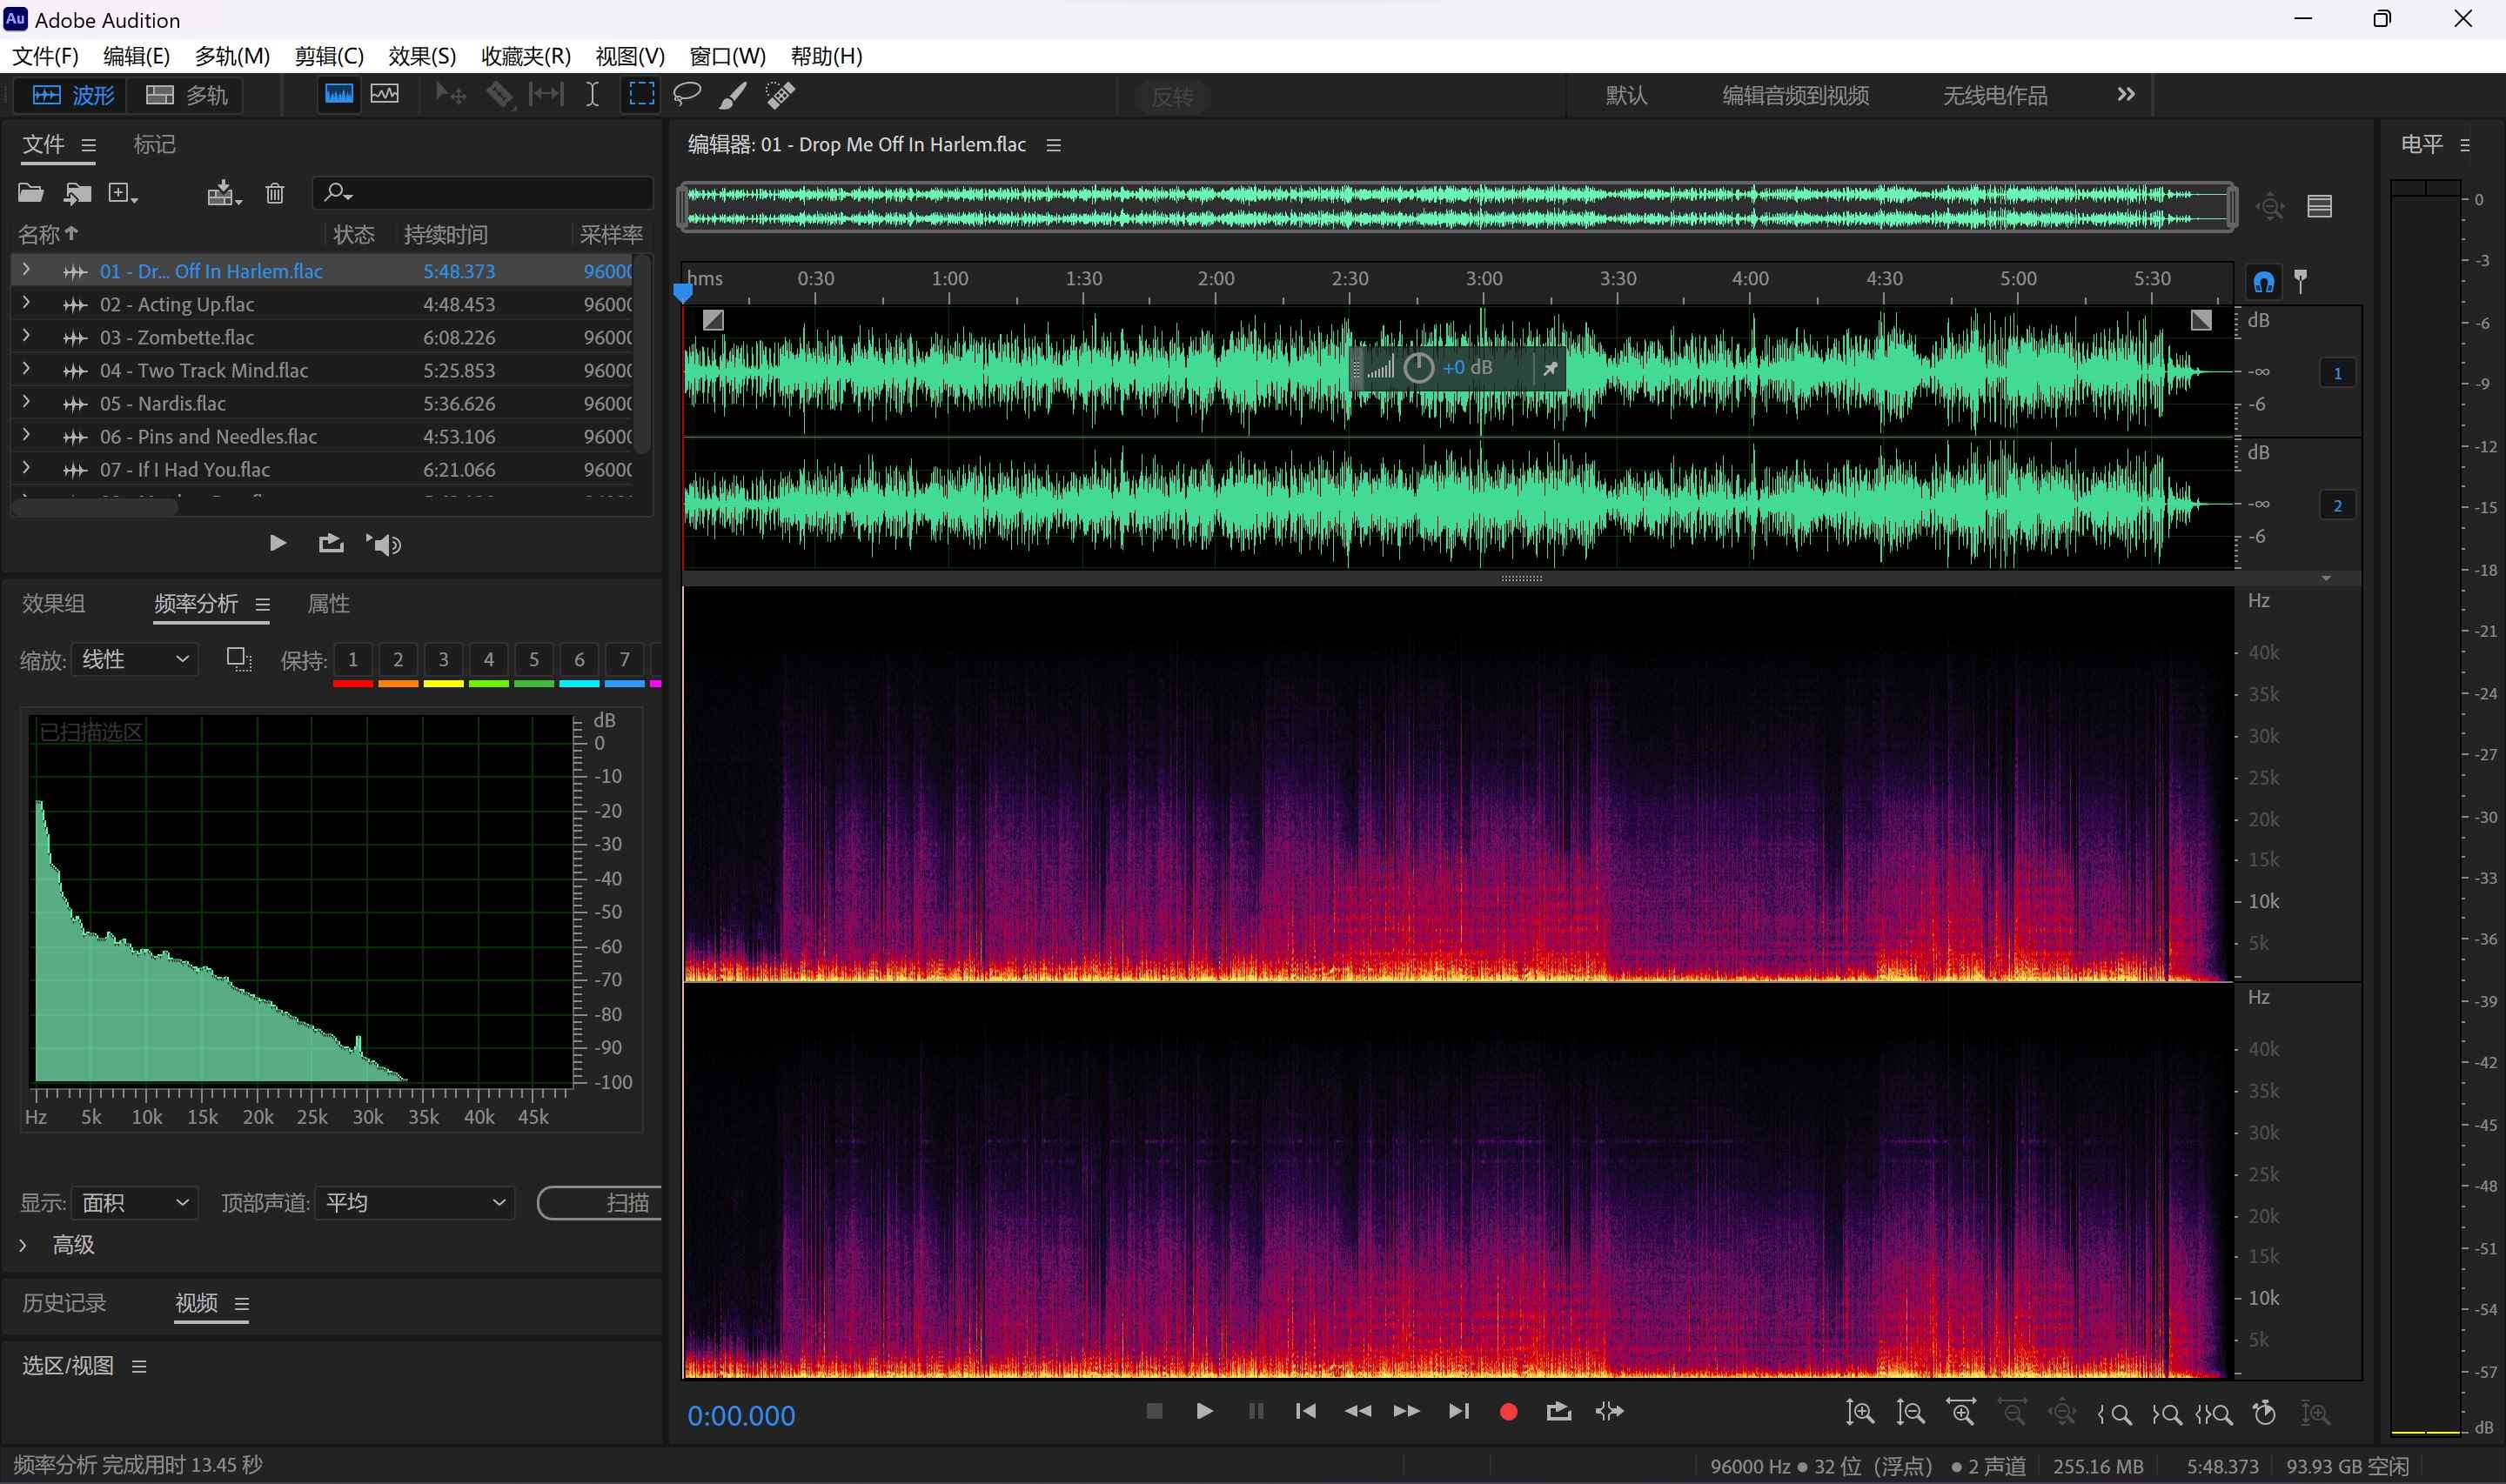The width and height of the screenshot is (2506, 1484).
Task: Toggle spectral frequency headphone icon
Action: click(2263, 281)
